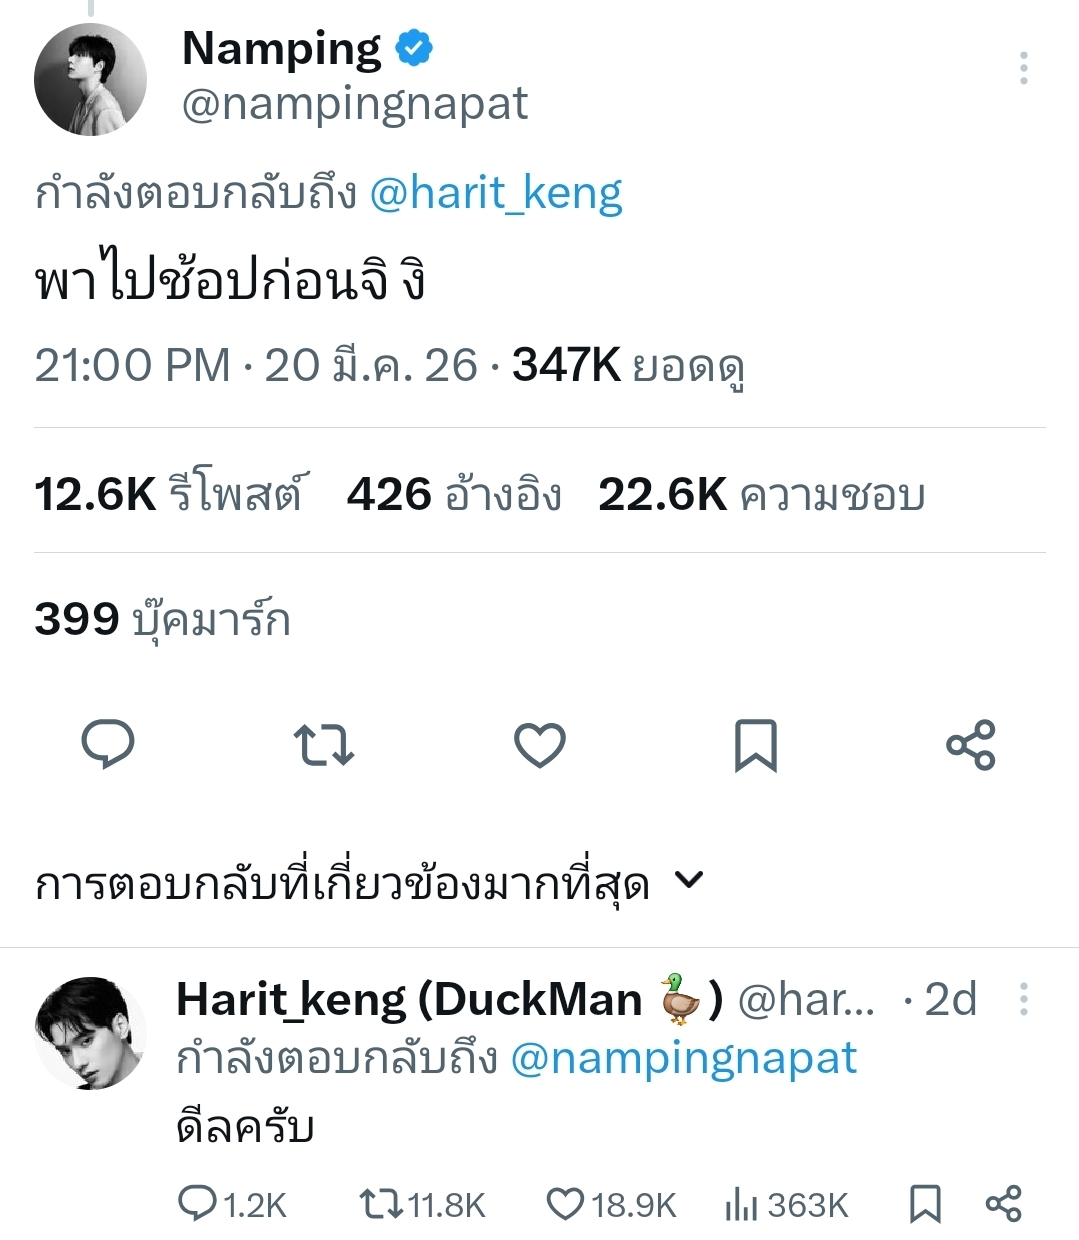1079x1240 pixels.
Task: Bookmark Harit_keng's reply
Action: click(x=925, y=1203)
